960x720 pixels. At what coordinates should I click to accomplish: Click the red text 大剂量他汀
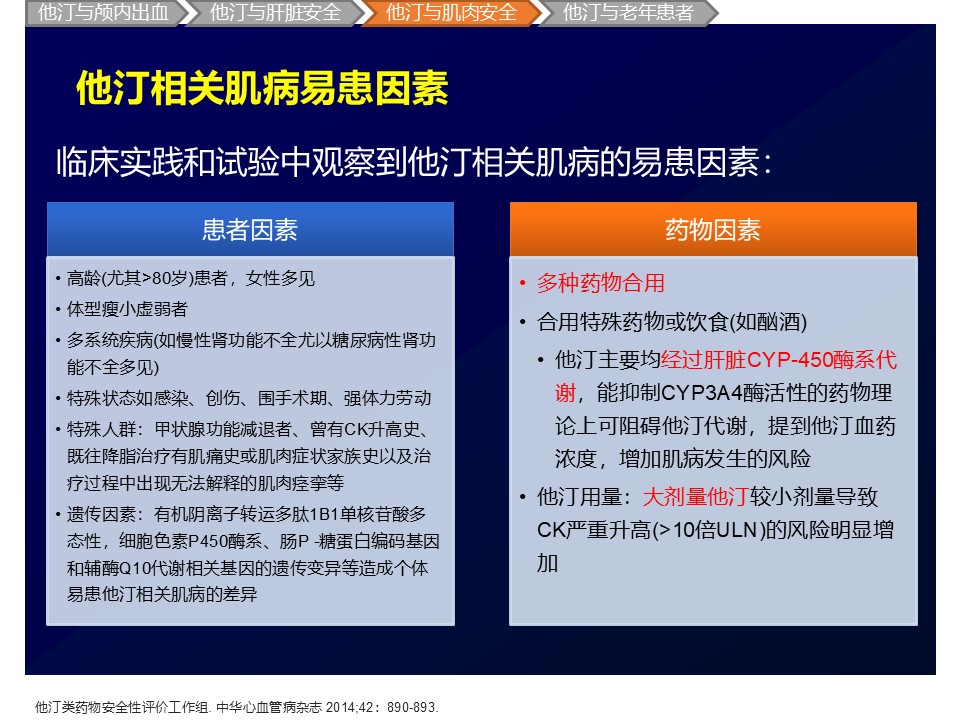[696, 497]
